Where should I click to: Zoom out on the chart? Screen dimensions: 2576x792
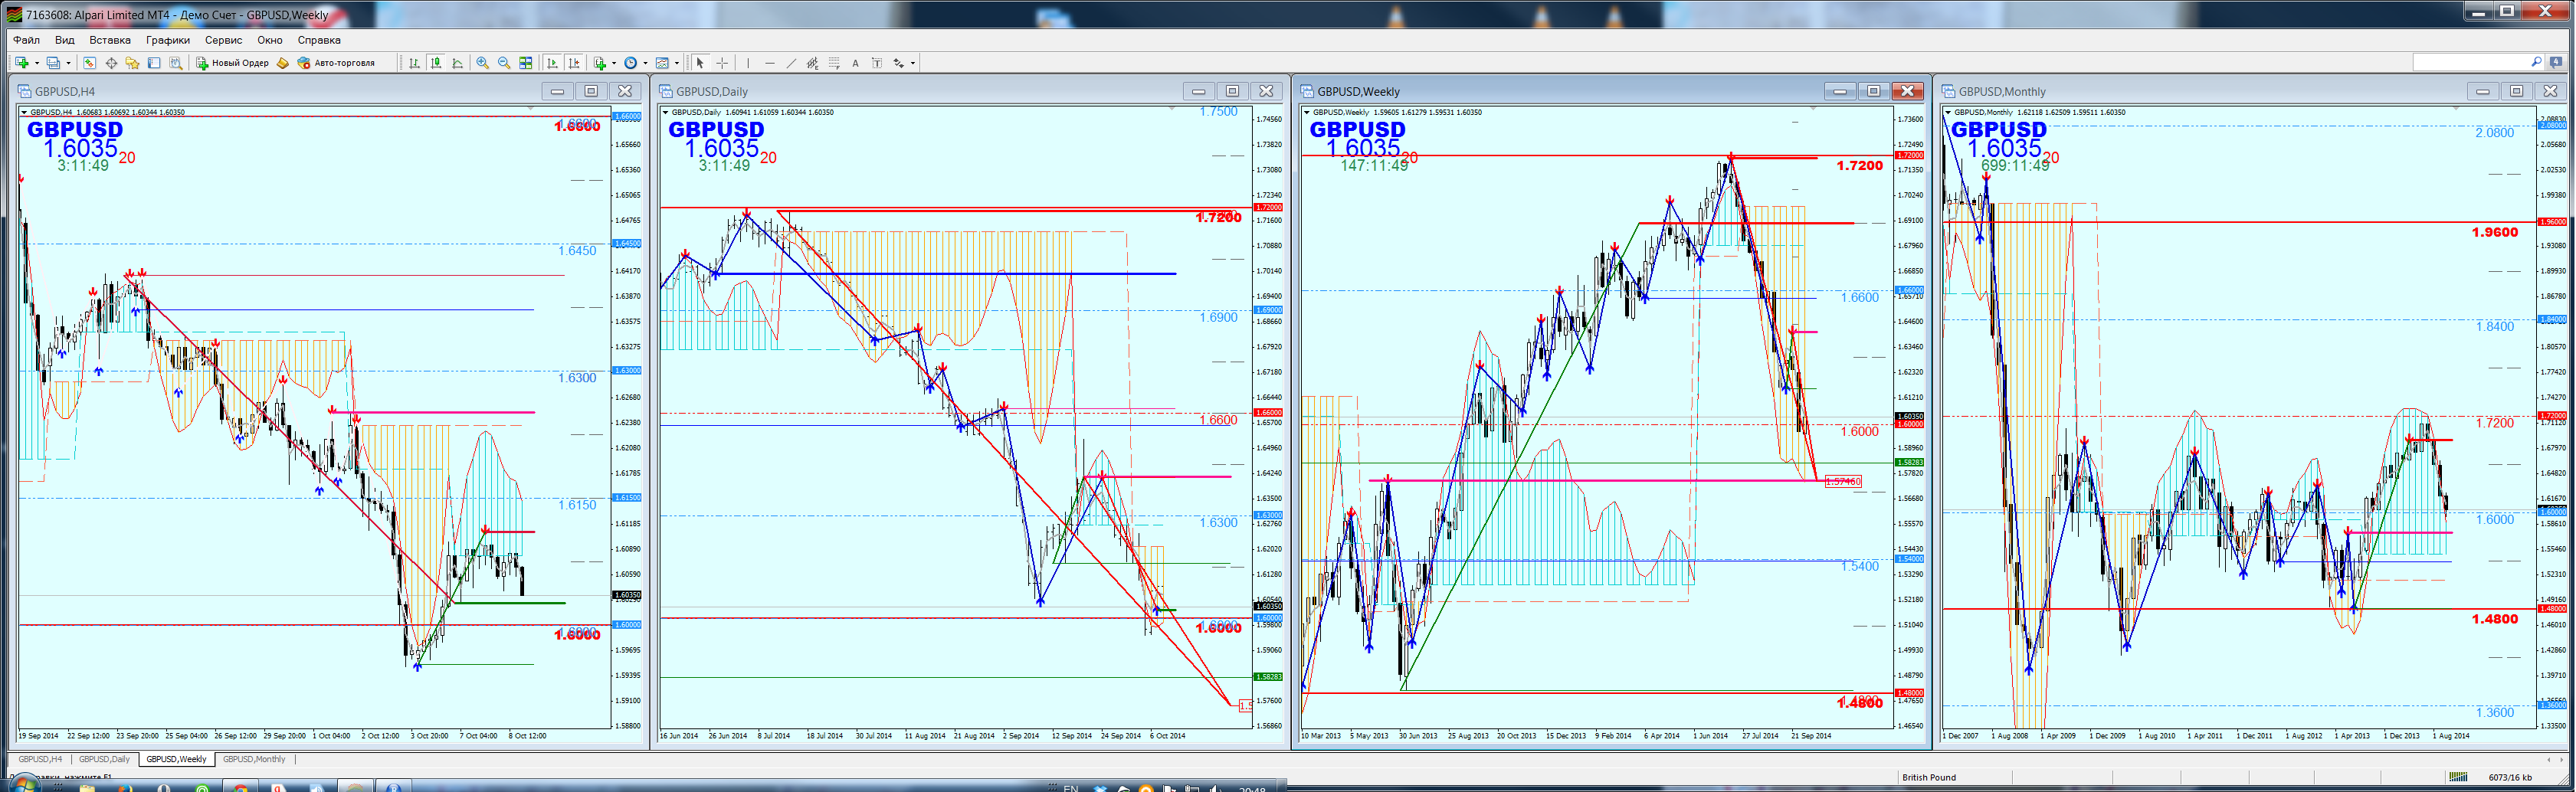click(504, 63)
